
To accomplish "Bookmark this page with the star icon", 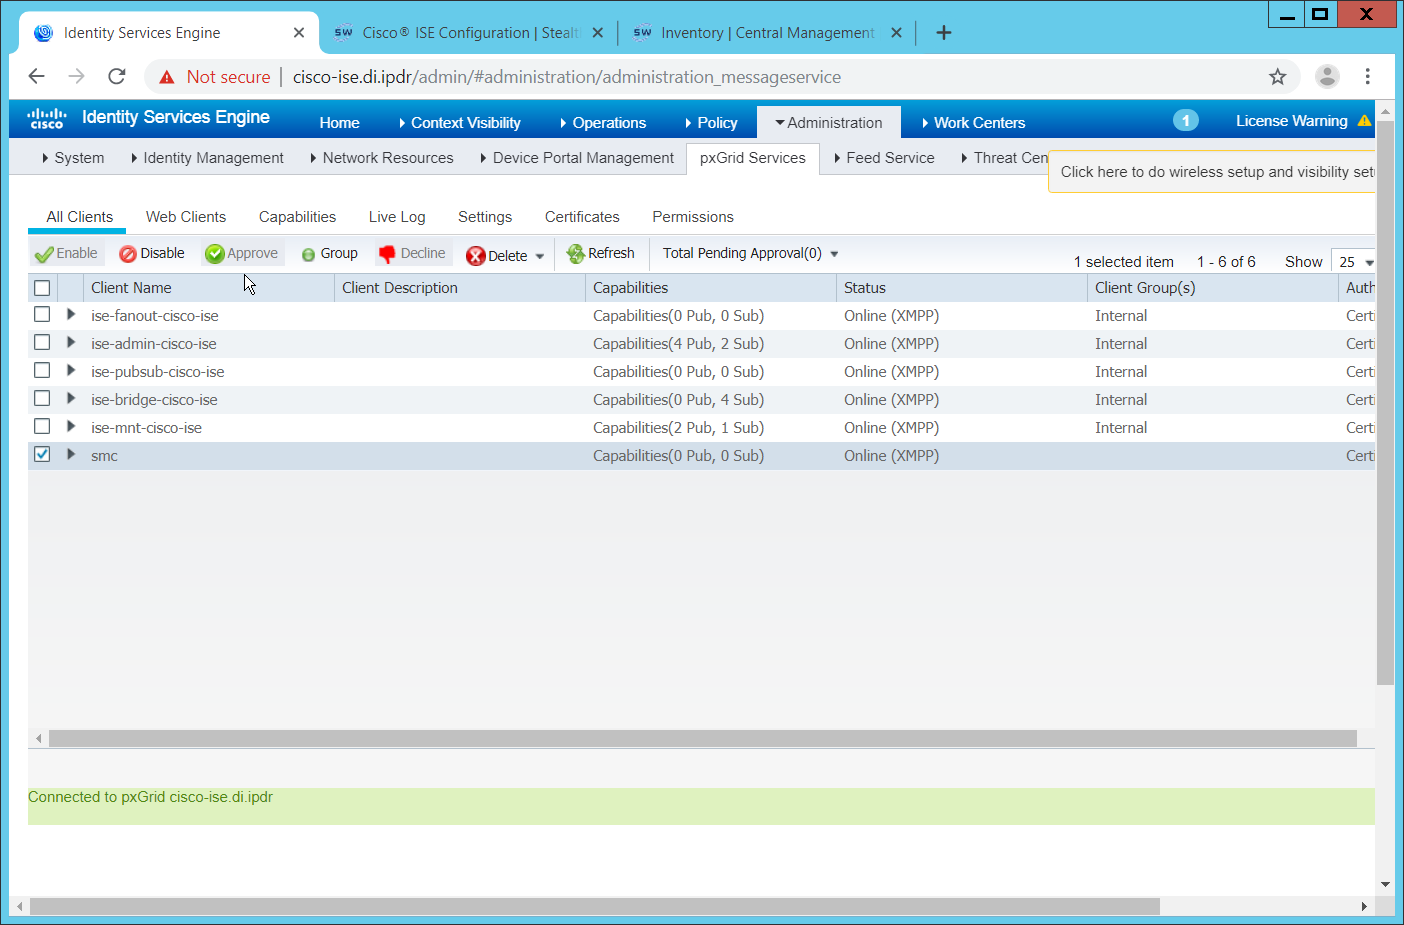I will (x=1277, y=77).
